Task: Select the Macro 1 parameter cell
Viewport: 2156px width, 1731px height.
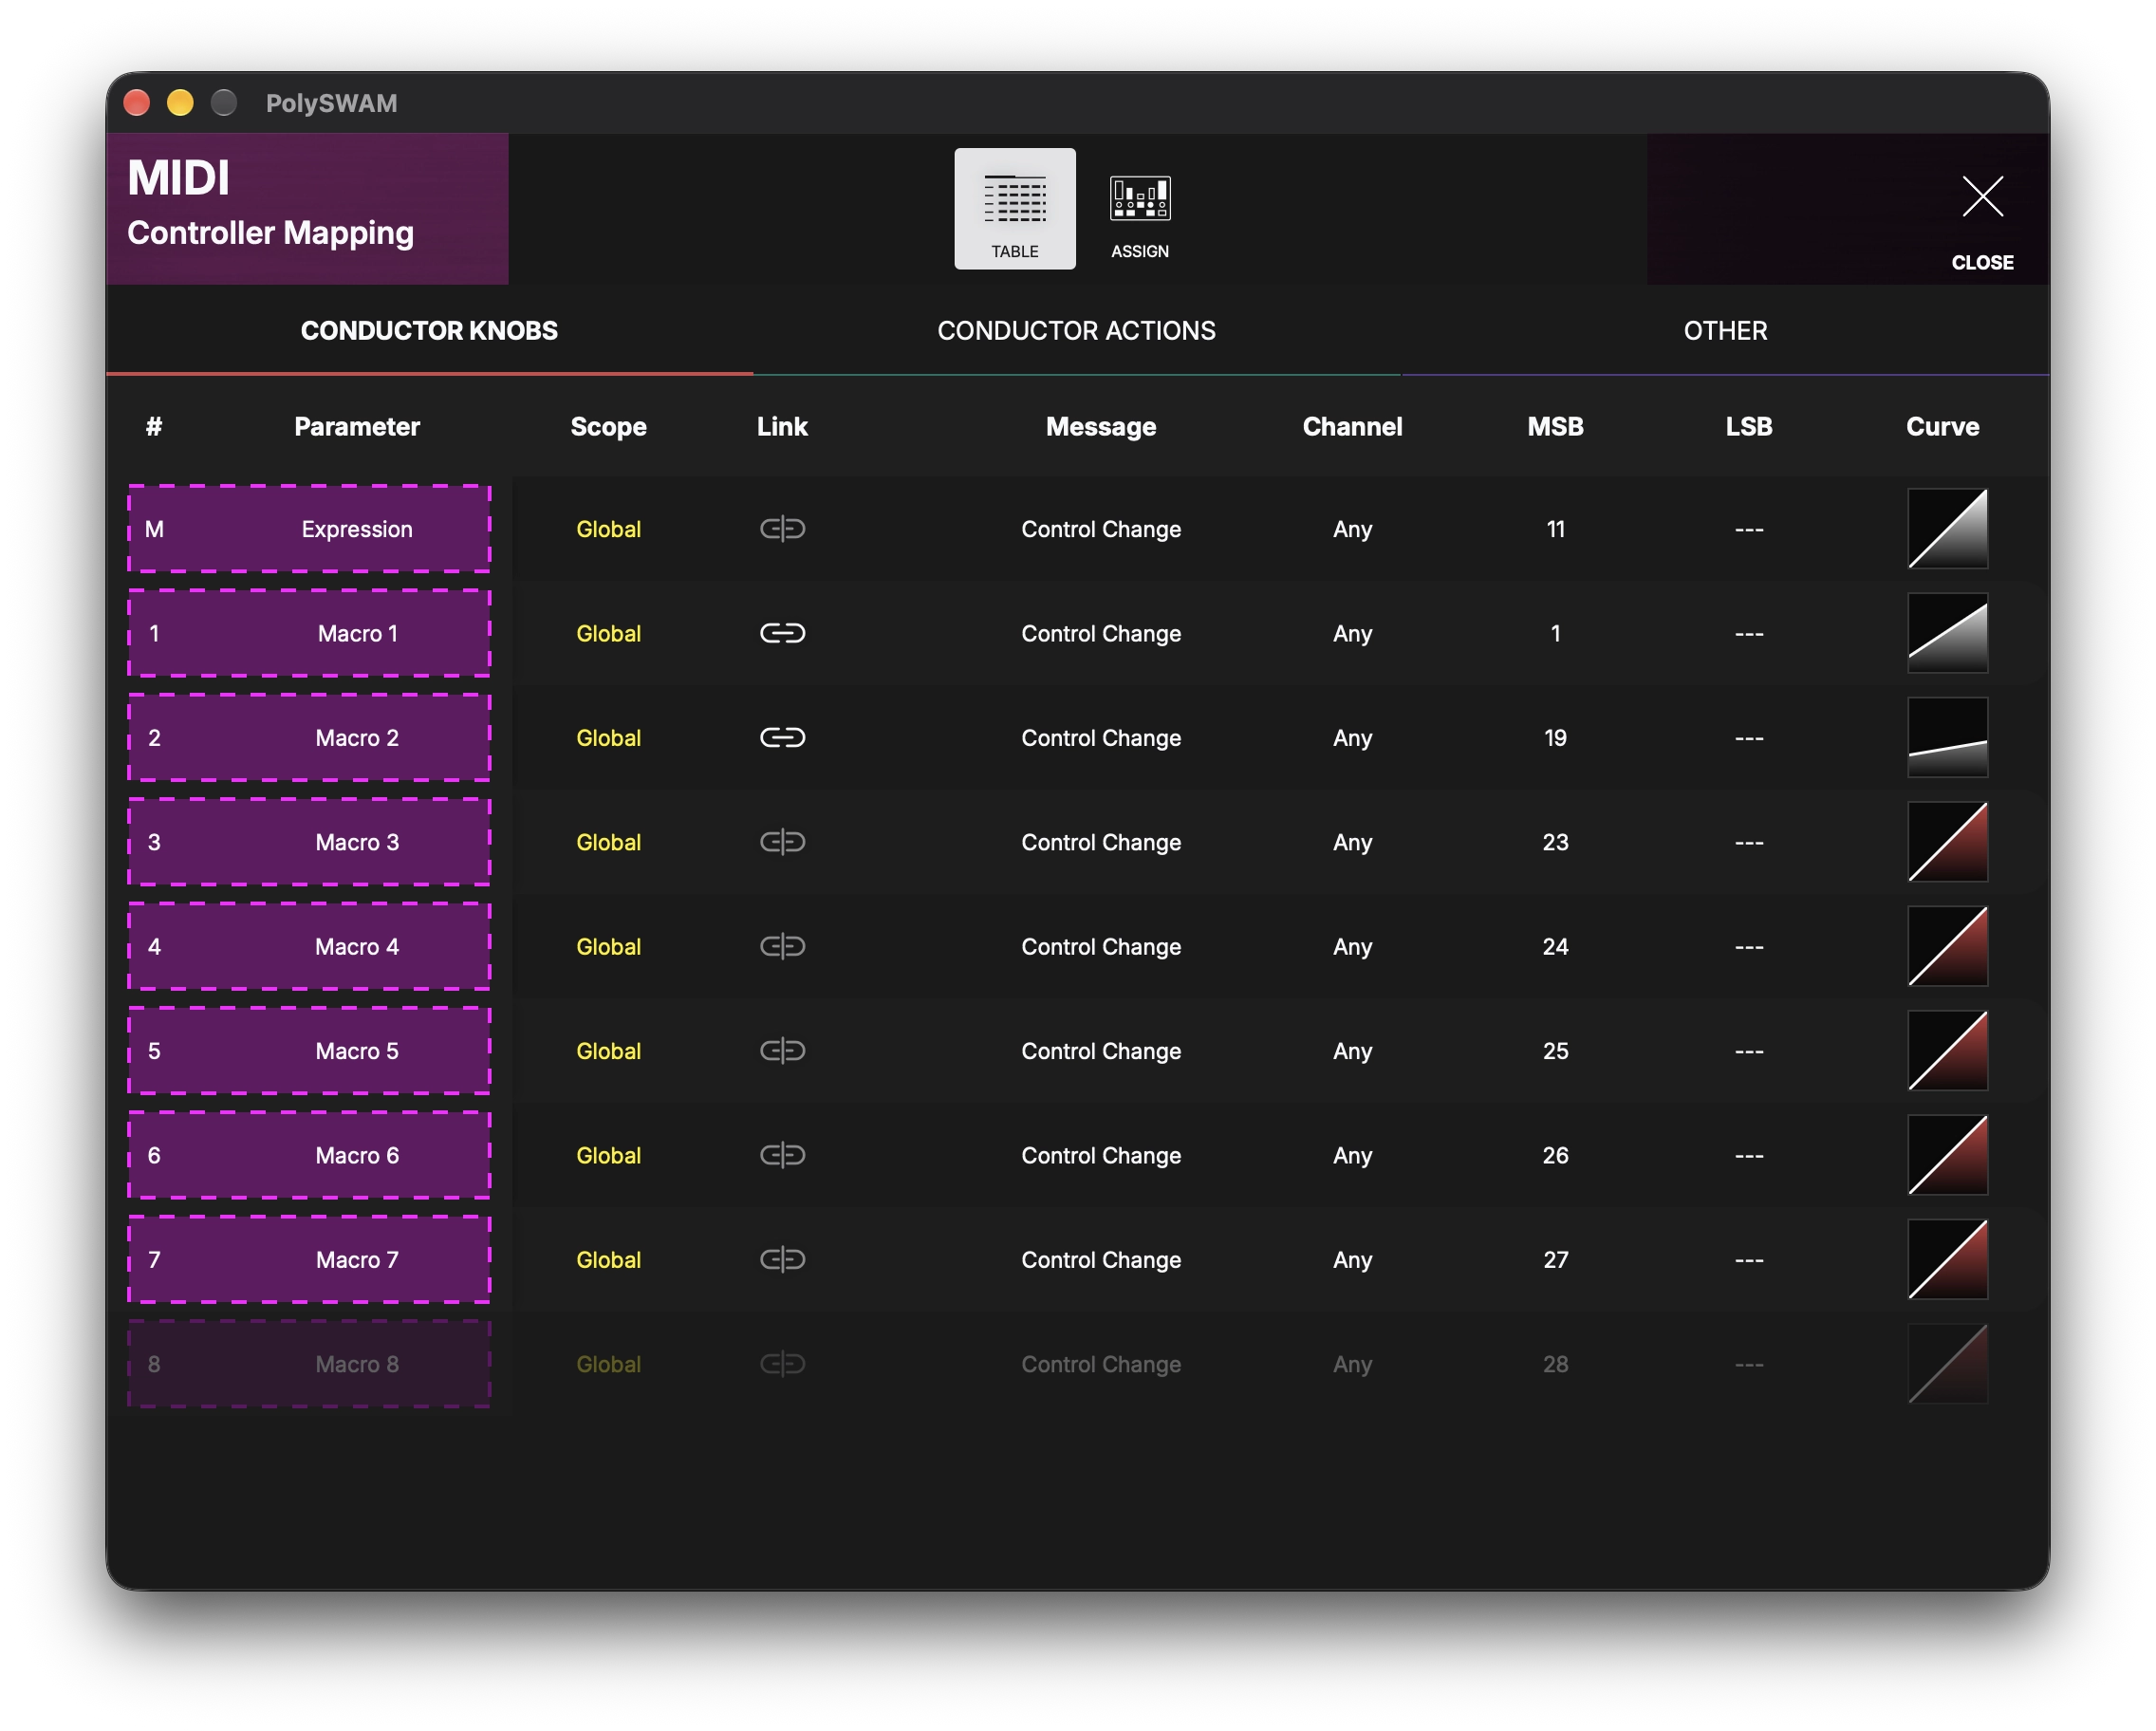Action: click(x=309, y=633)
